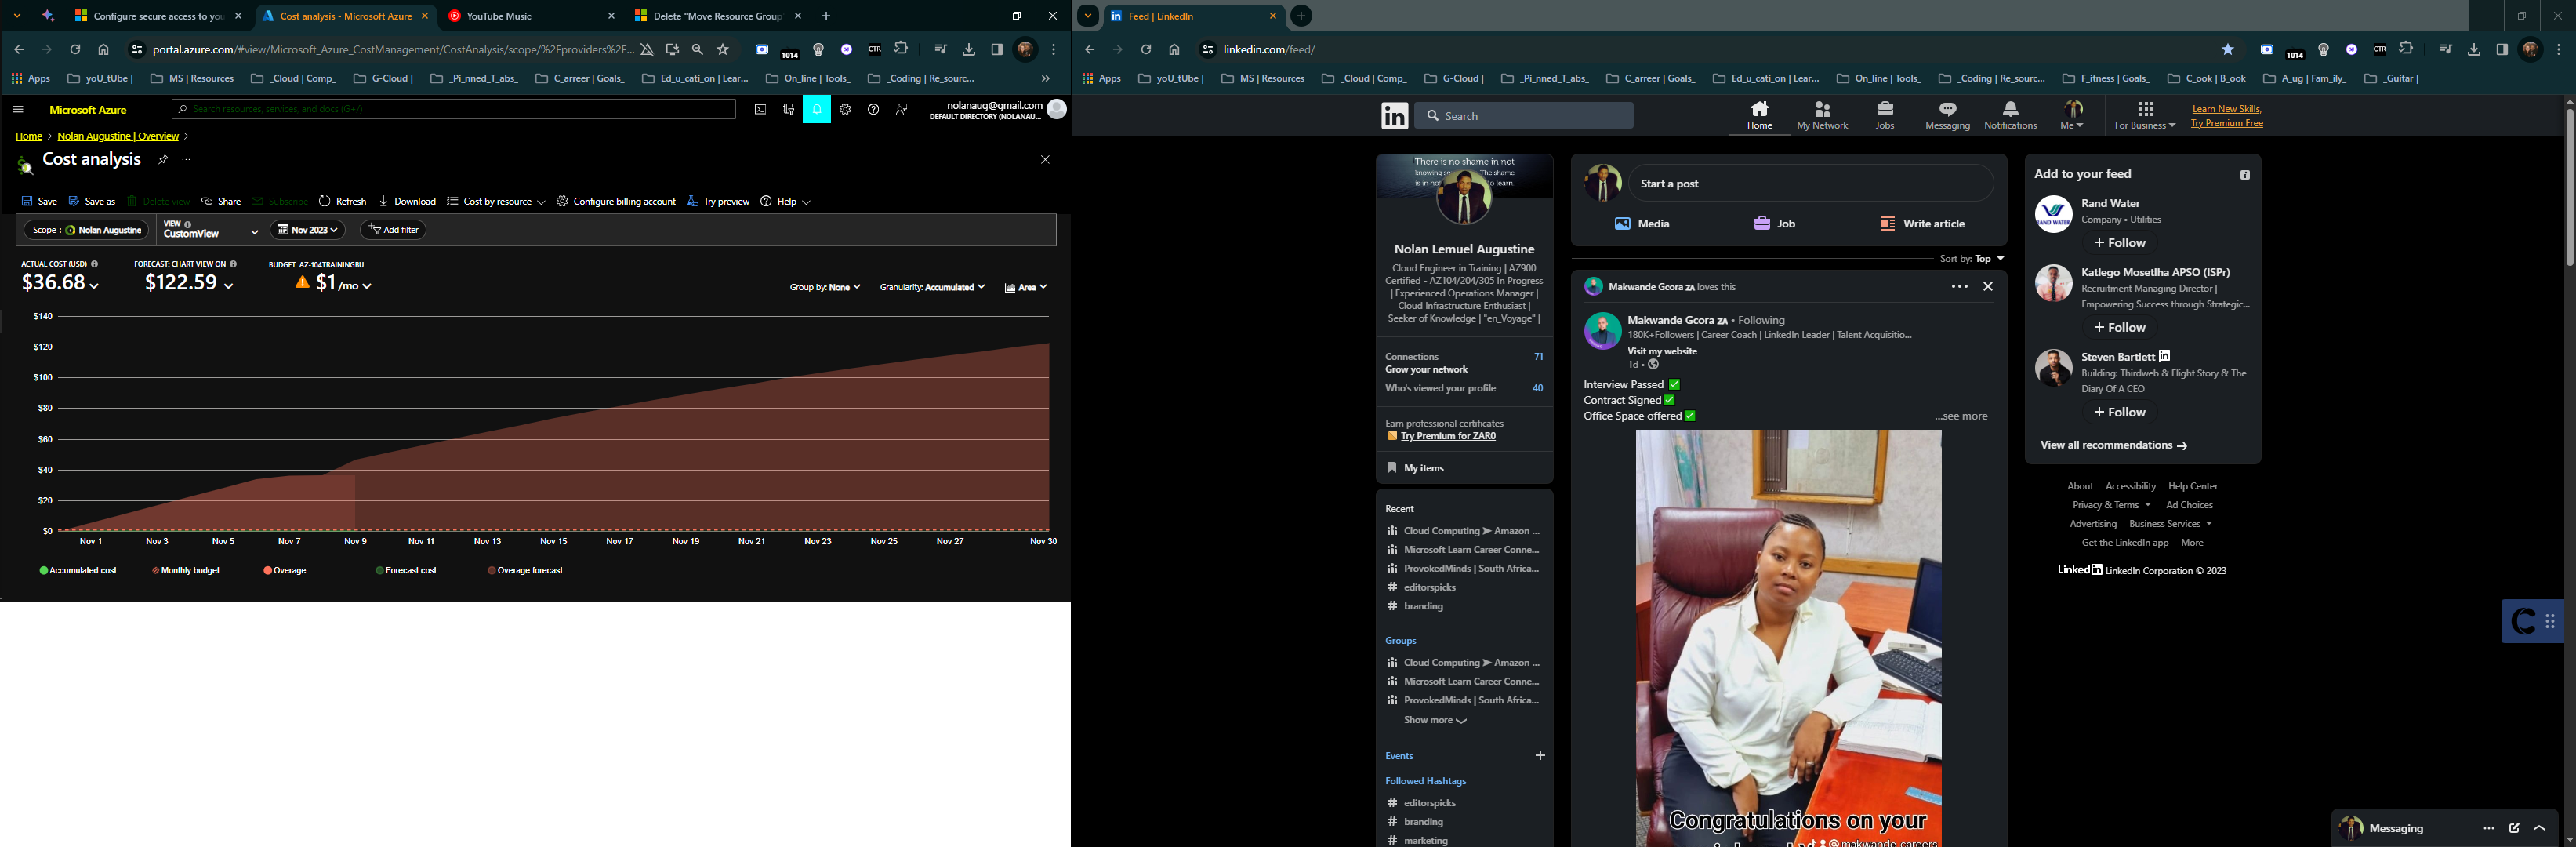The width and height of the screenshot is (2576, 847).
Task: Open Cost analysis more options ellipsis
Action: coord(186,159)
